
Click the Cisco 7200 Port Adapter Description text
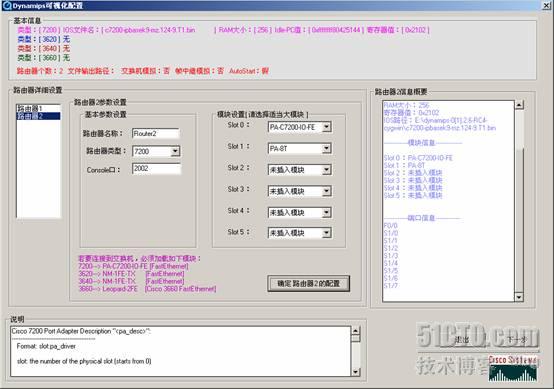[81, 331]
